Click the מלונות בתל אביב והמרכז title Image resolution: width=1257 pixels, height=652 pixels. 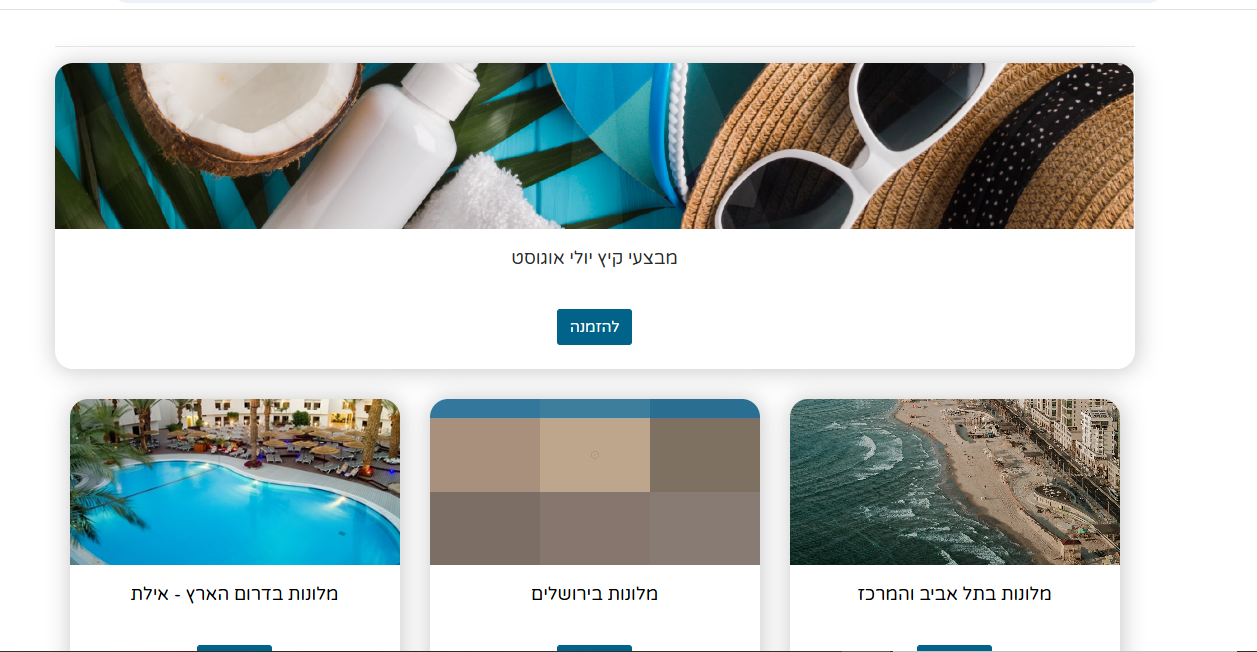(955, 593)
